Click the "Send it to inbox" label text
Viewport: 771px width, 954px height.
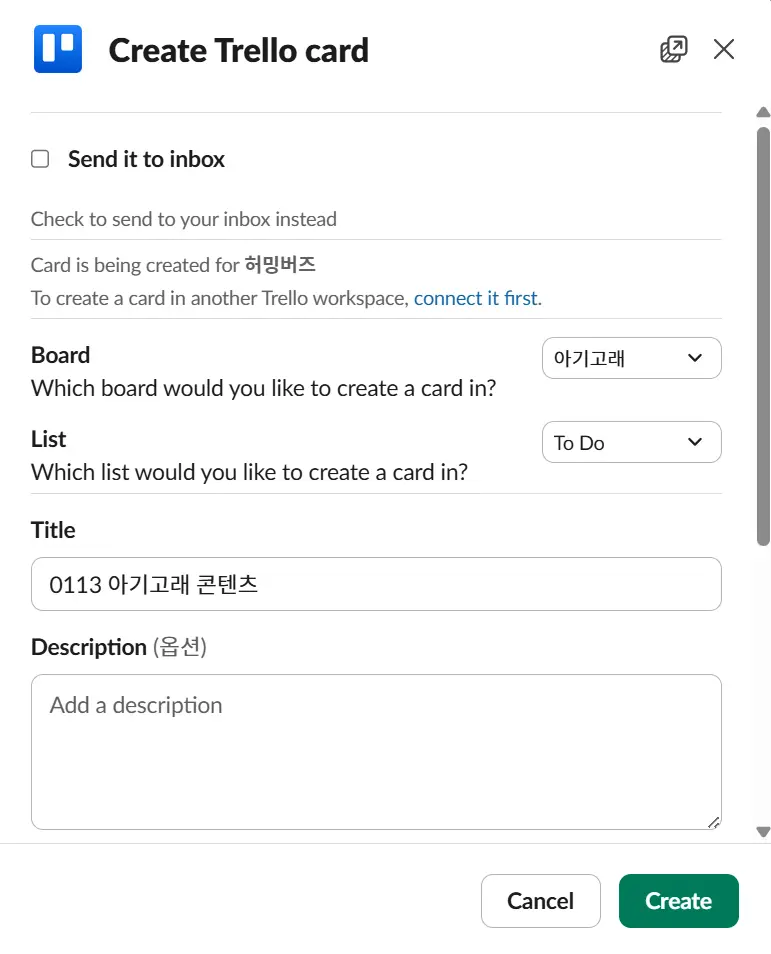146,159
